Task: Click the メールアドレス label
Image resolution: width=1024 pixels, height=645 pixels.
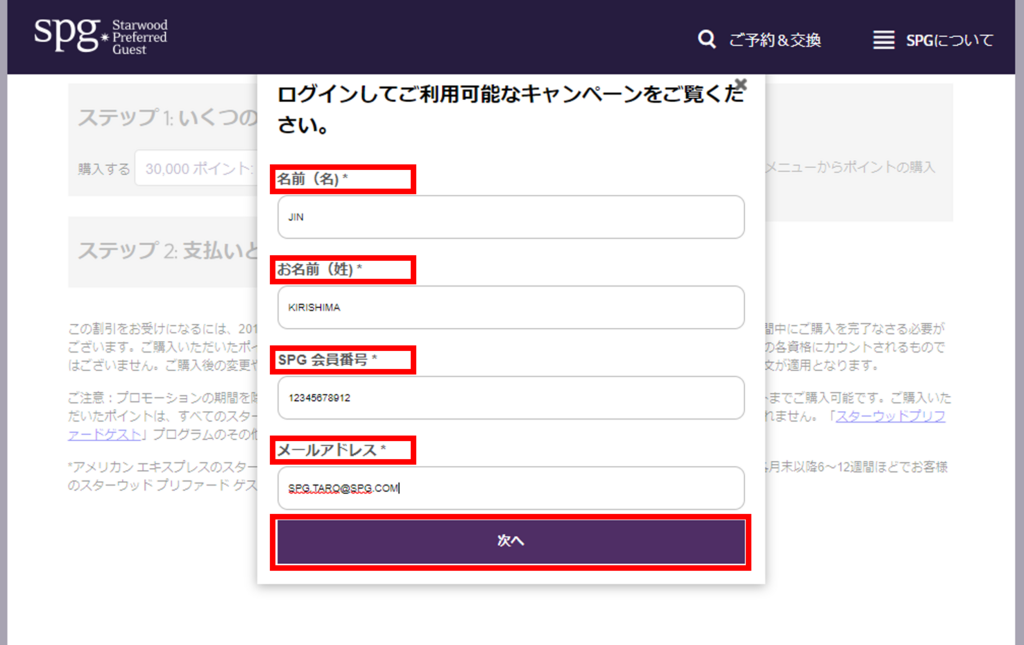Action: pyautogui.click(x=331, y=450)
